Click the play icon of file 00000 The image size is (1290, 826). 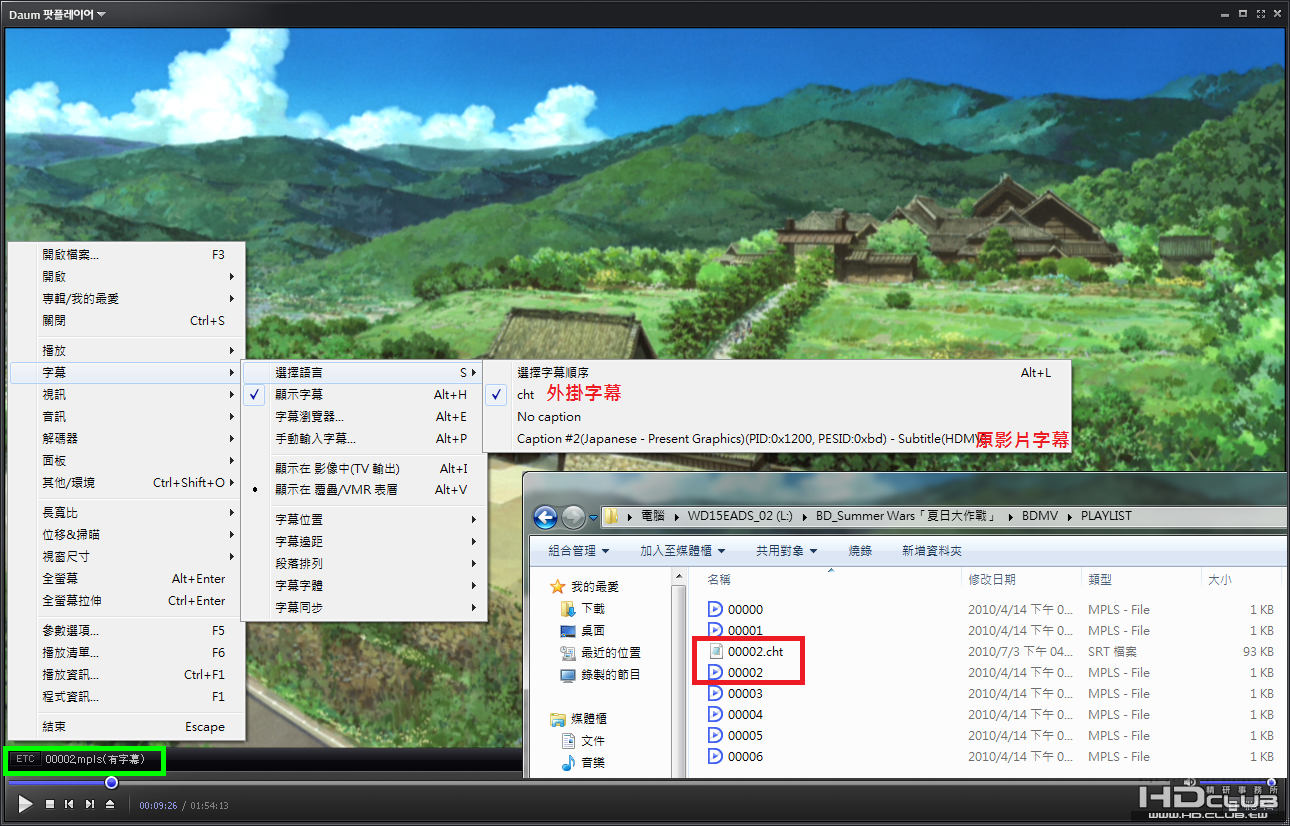[715, 609]
